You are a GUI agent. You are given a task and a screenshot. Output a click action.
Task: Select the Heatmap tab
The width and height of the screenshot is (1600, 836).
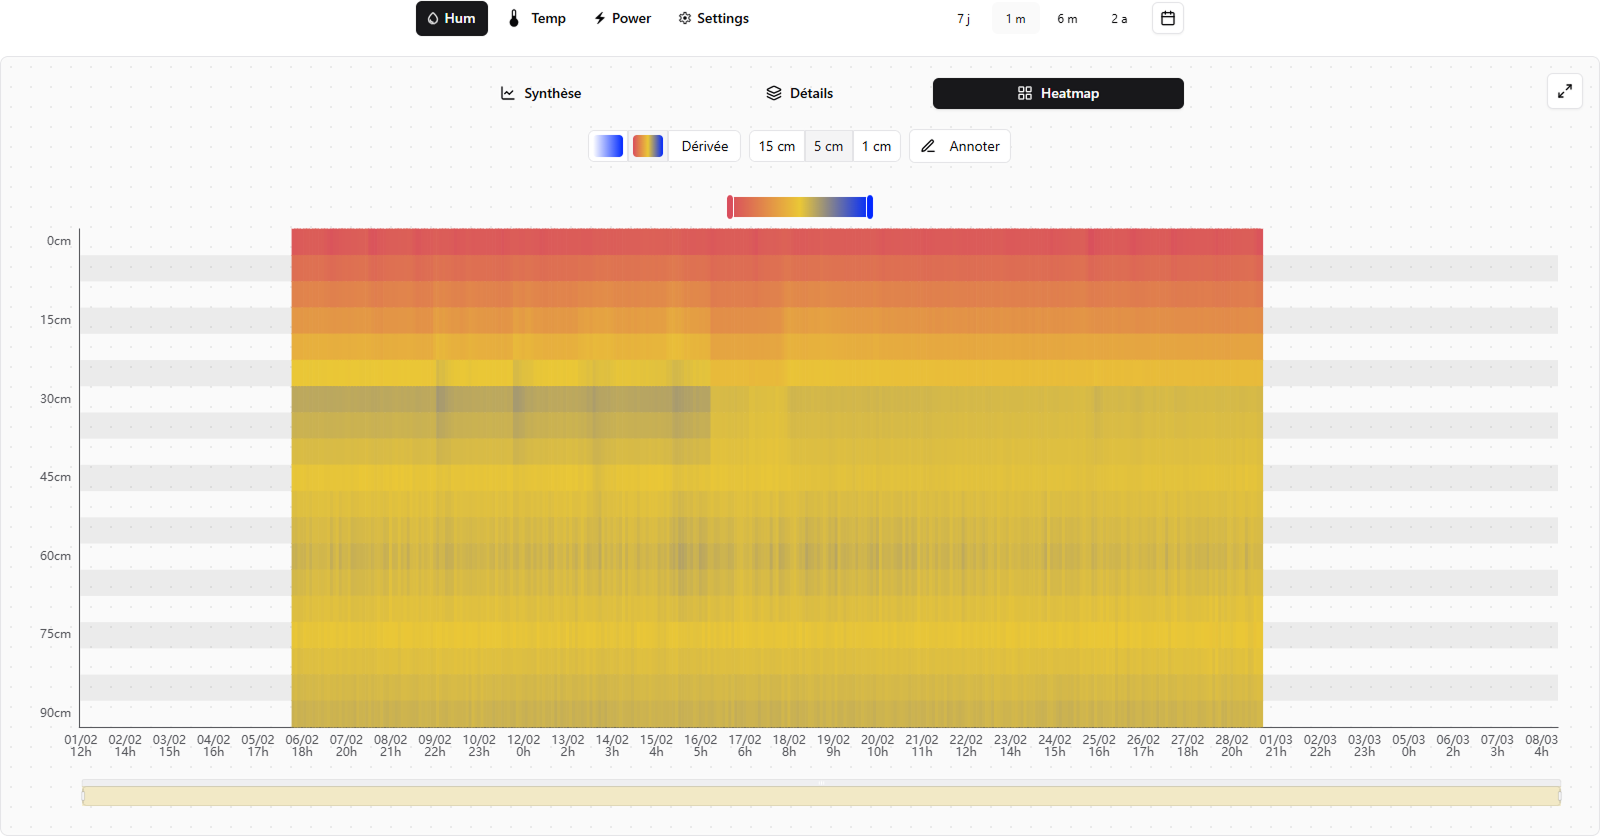click(1058, 93)
